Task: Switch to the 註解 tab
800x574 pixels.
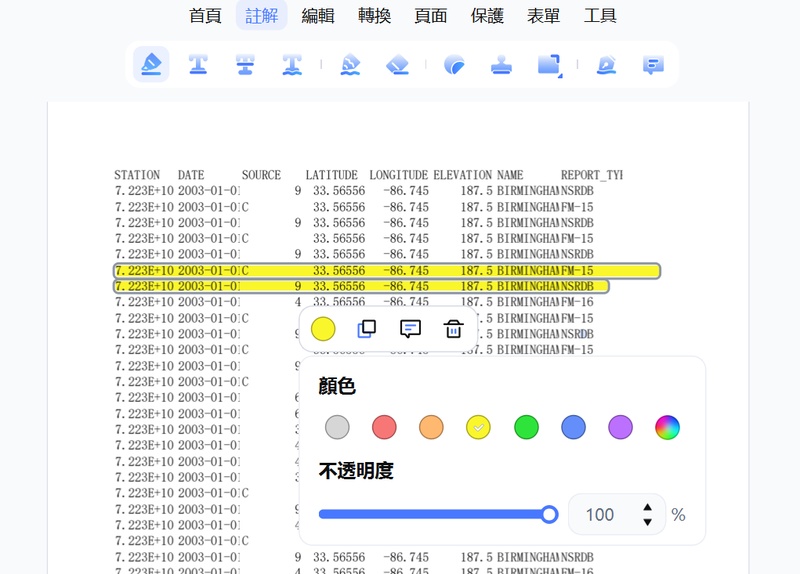Action: tap(261, 15)
